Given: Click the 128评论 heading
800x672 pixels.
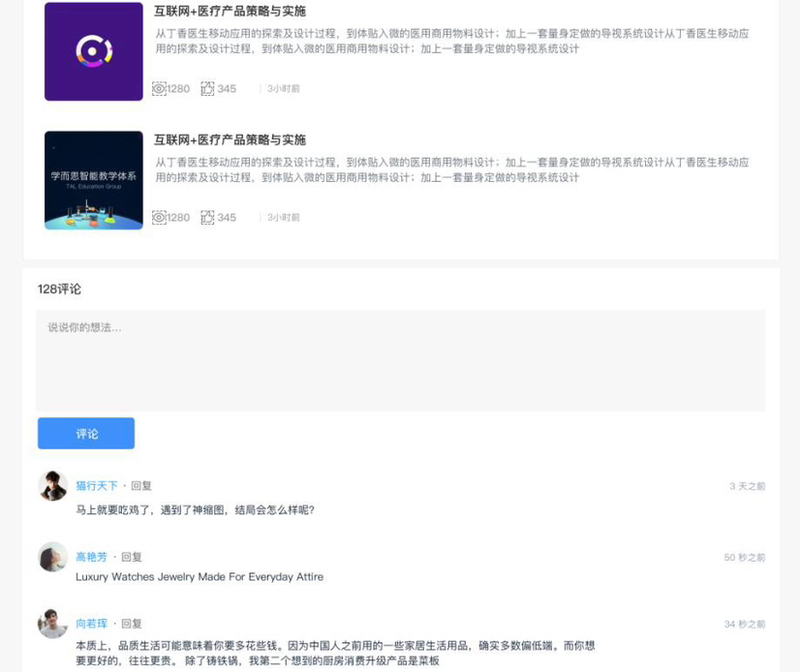Looking at the screenshot, I should (59, 289).
